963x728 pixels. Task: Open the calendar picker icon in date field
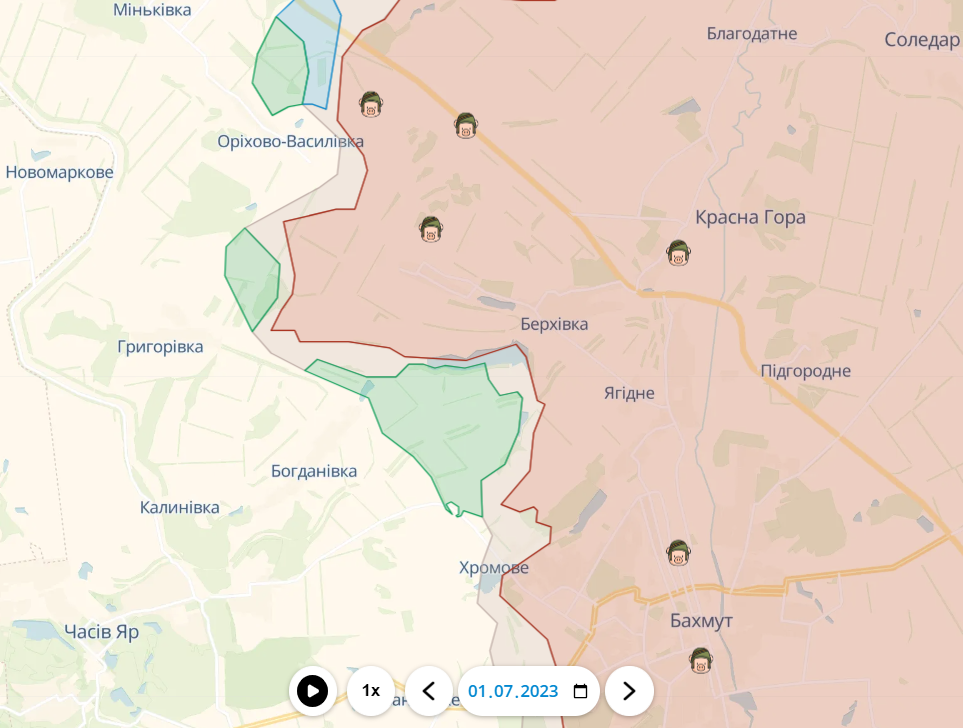click(x=580, y=692)
